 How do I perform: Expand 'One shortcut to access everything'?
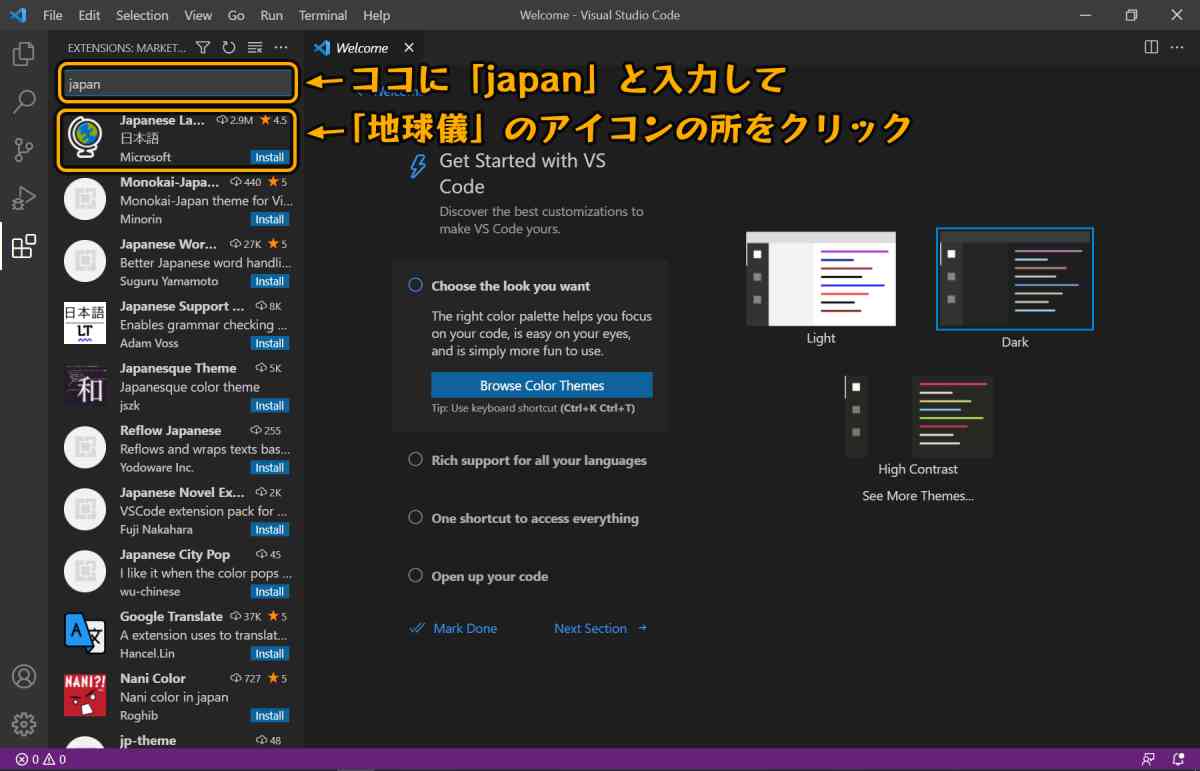[535, 518]
